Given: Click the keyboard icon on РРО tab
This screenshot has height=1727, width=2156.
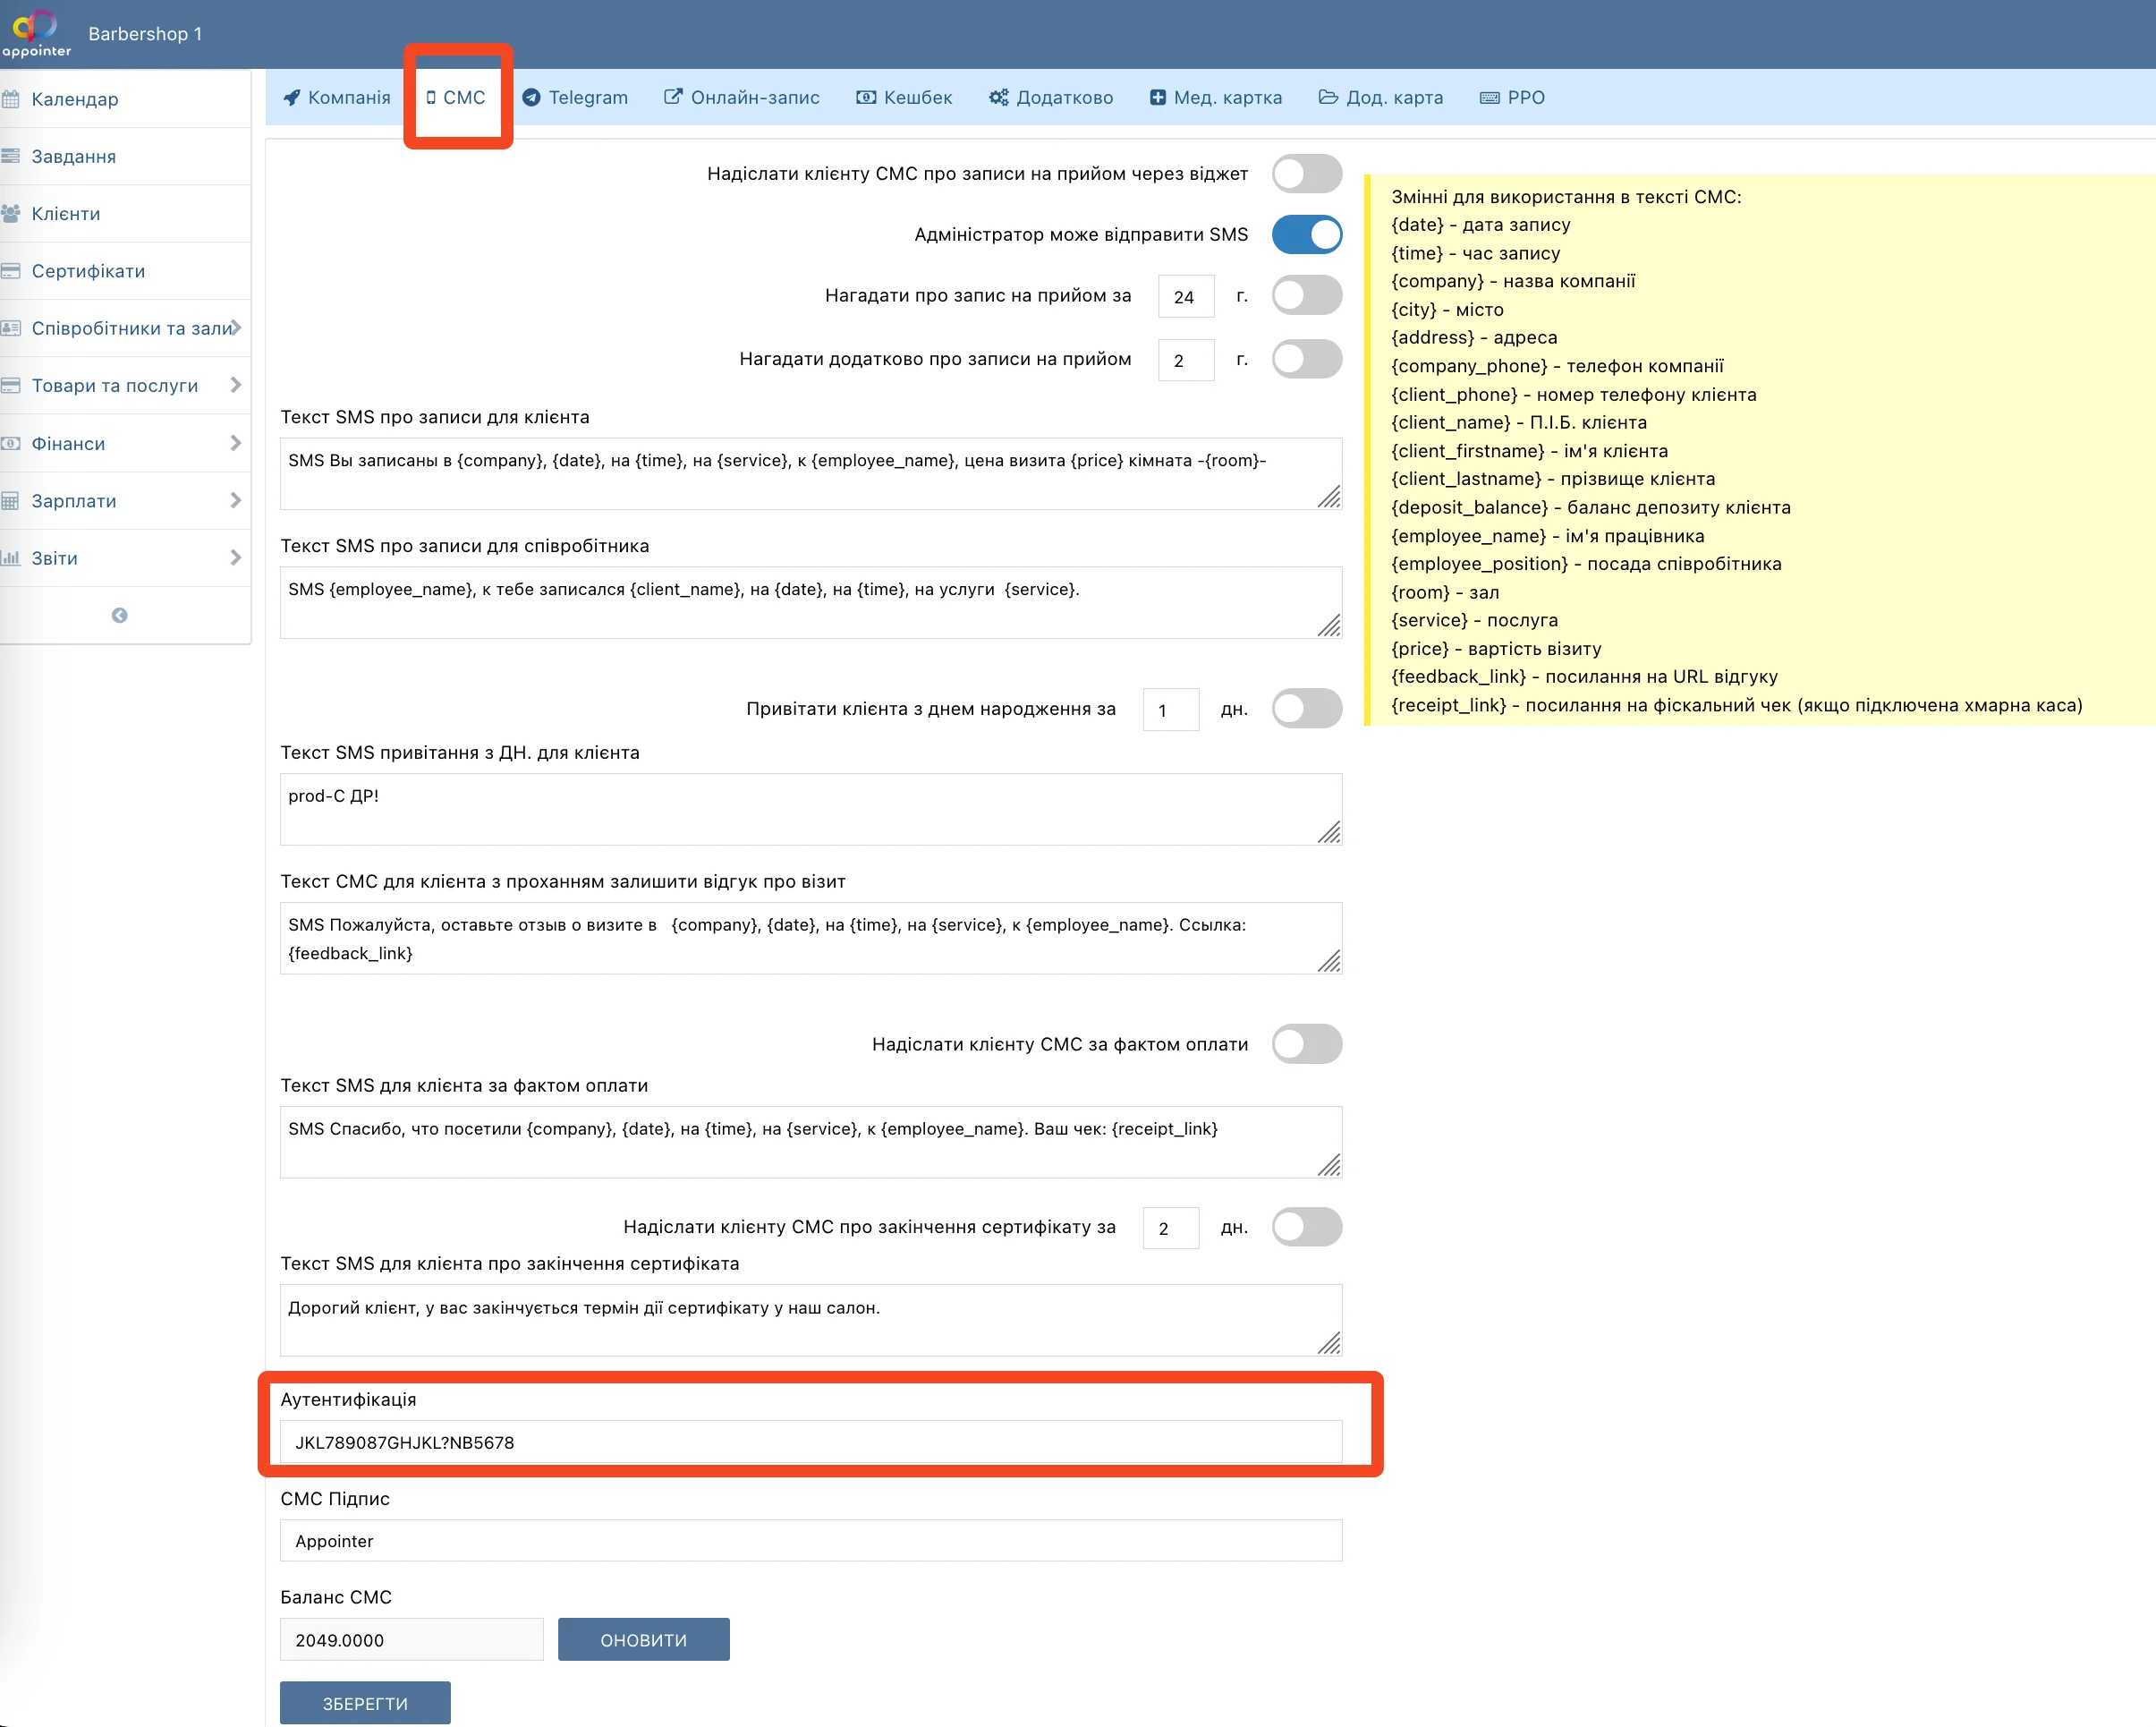Looking at the screenshot, I should pos(1489,97).
